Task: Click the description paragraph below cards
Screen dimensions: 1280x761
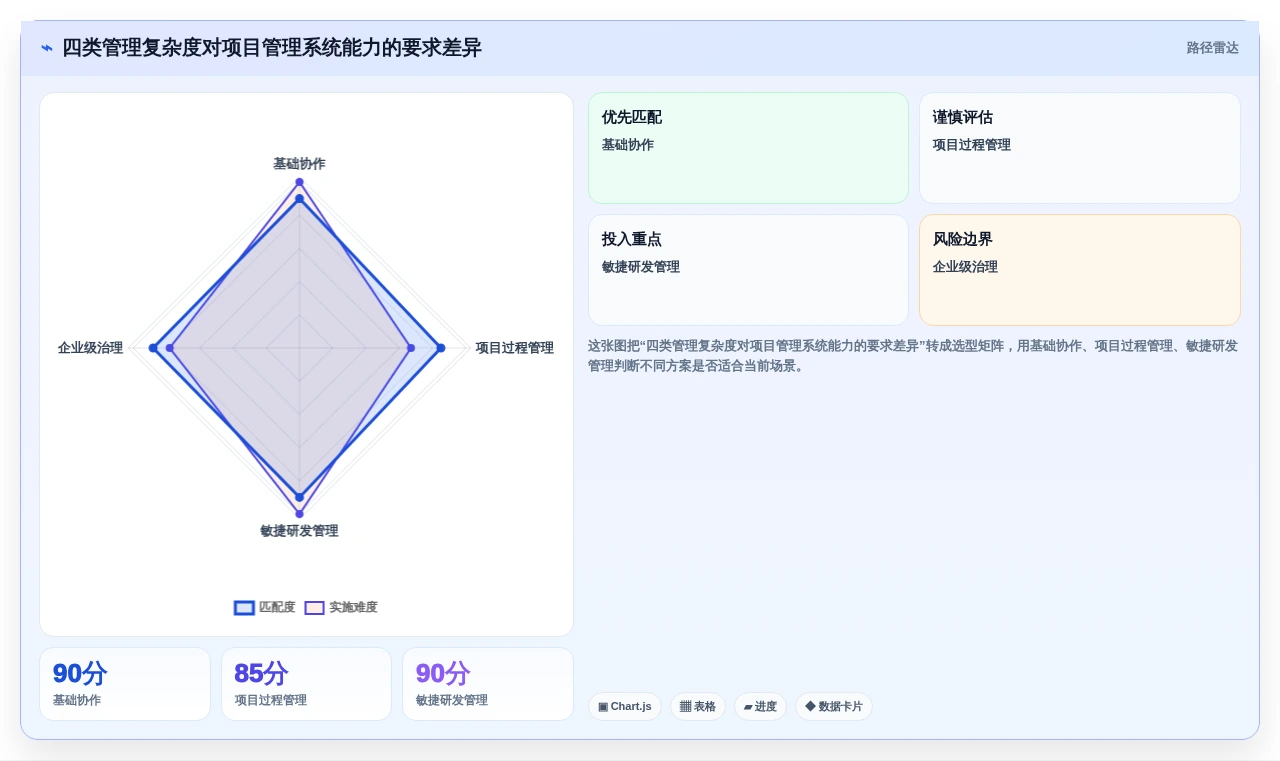Action: pos(913,356)
